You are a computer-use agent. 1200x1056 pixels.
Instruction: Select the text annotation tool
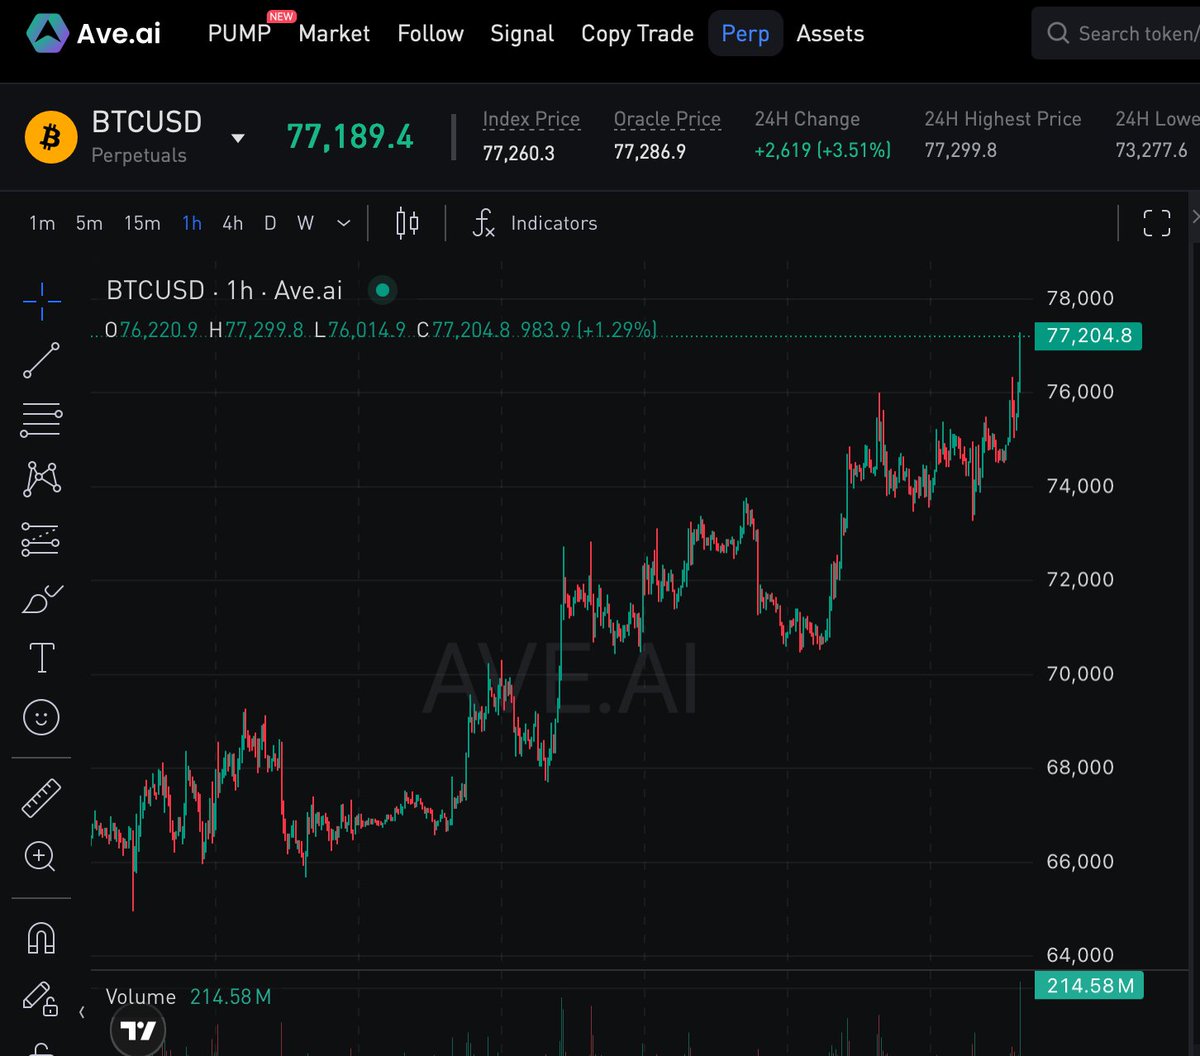tap(40, 657)
